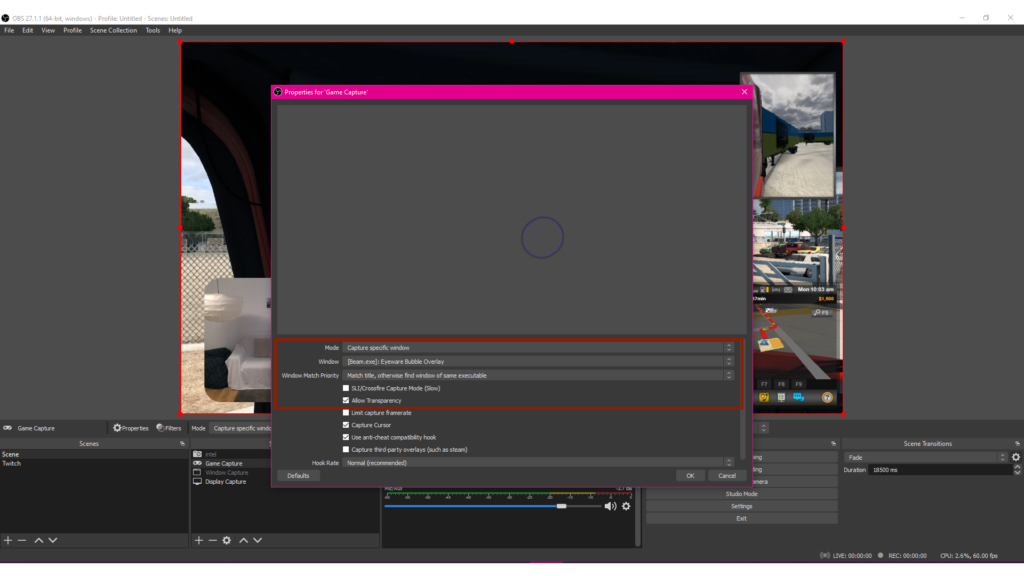The height and width of the screenshot is (576, 1024).
Task: Open the Scene Collection menu
Action: pyautogui.click(x=114, y=30)
